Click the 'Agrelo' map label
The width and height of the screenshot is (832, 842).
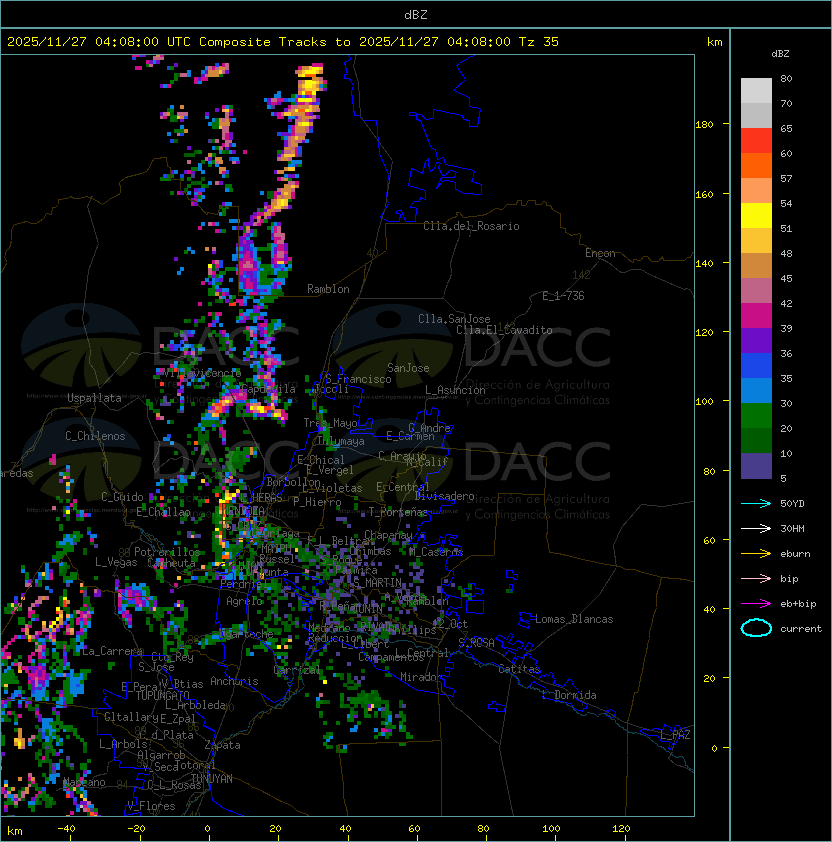coord(244,601)
